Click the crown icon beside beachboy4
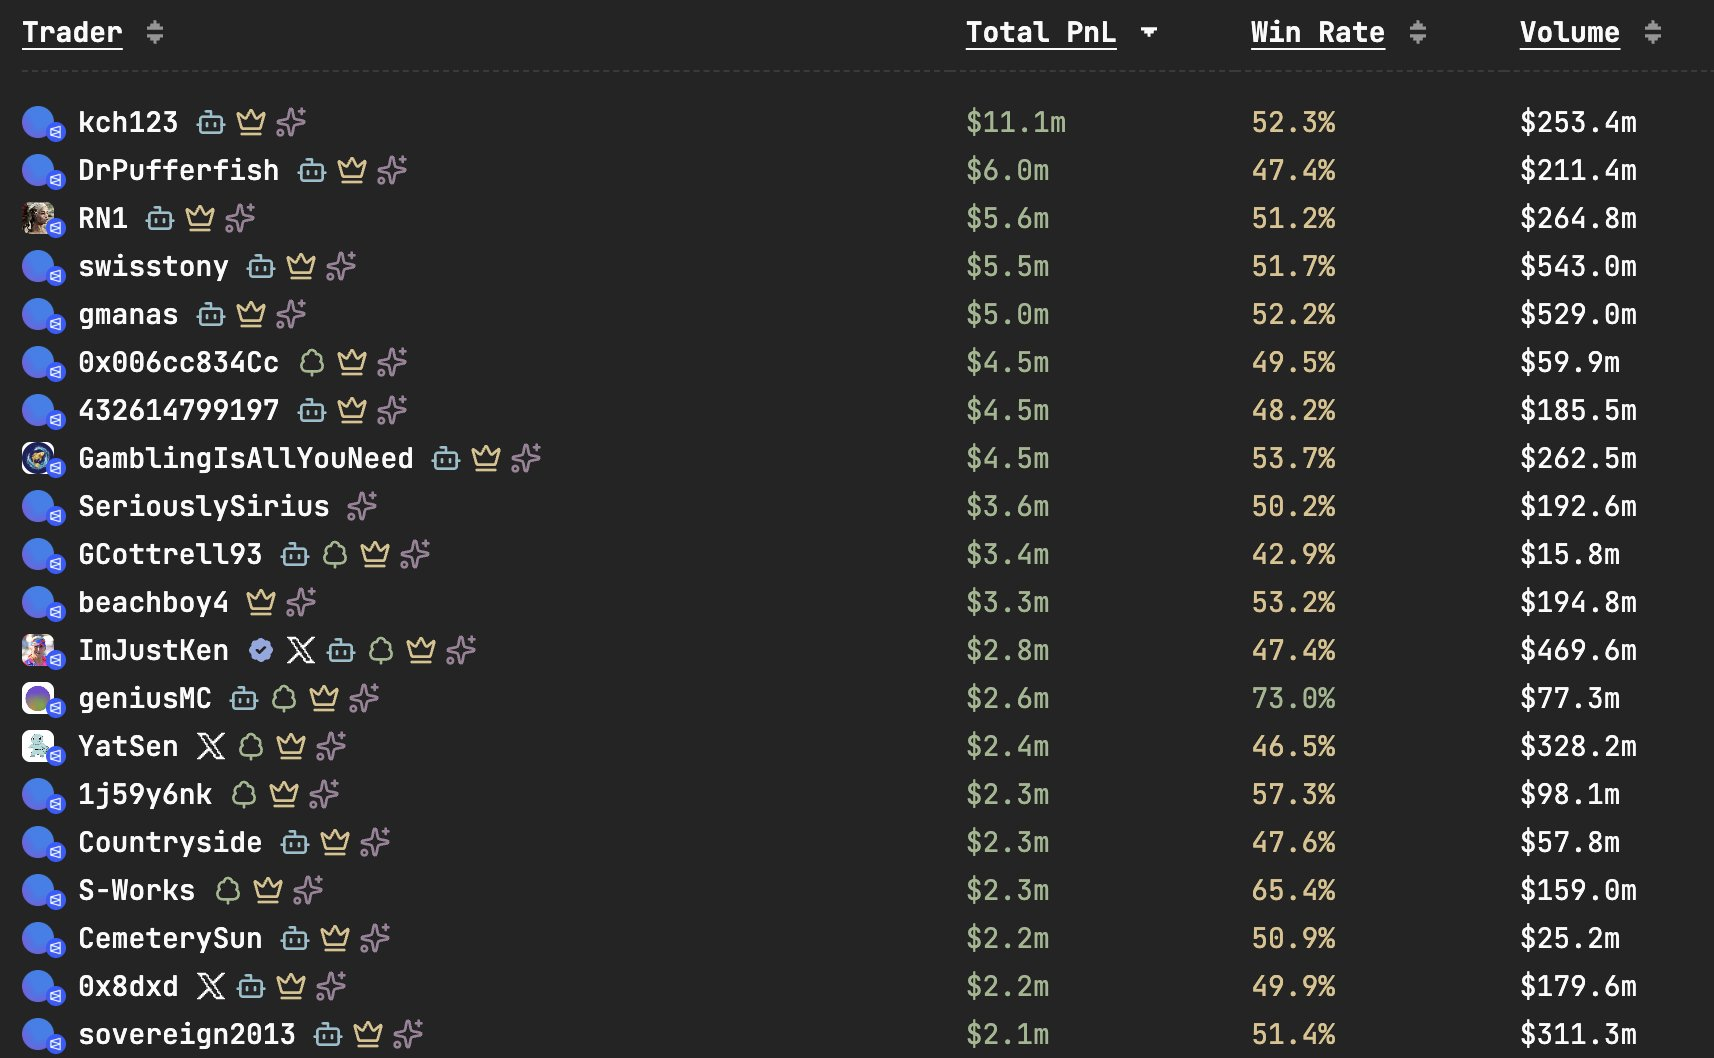Screen dimensions: 1714x1058 [x=261, y=602]
